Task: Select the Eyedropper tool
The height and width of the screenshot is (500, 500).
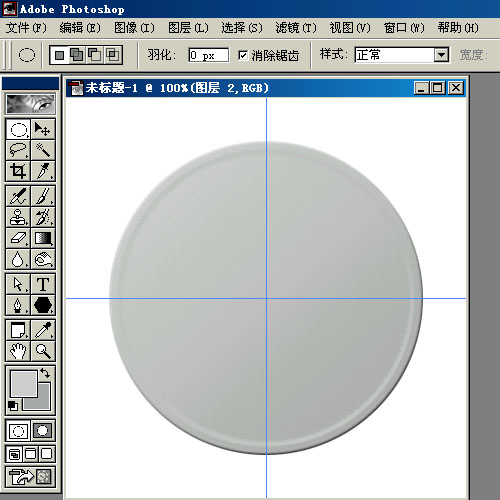Action: (x=43, y=330)
